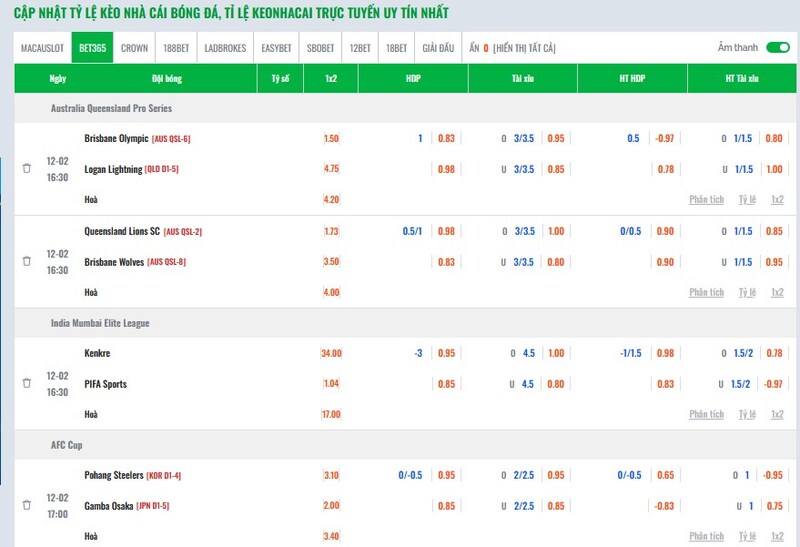The image size is (800, 547).
Task: Open Phân tích for Pohang Steelers match
Action: [706, 536]
